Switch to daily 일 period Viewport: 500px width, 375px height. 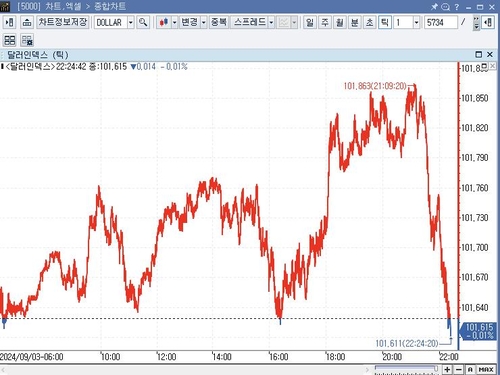(310, 23)
